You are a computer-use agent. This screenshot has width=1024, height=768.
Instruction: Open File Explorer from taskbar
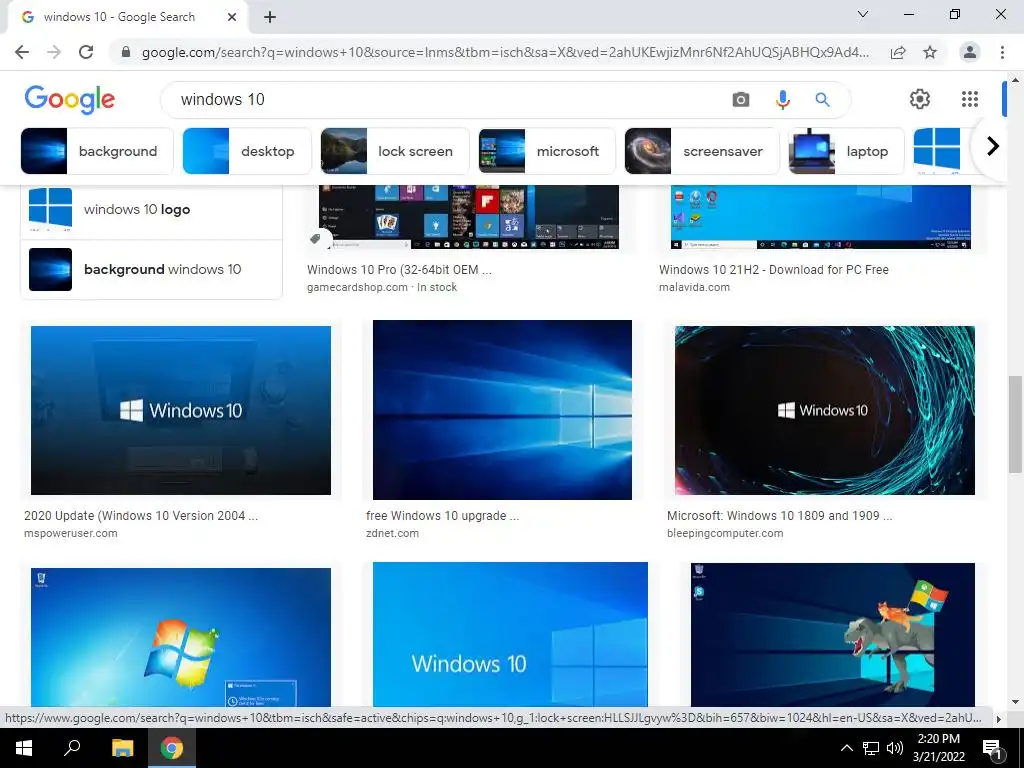click(x=122, y=748)
